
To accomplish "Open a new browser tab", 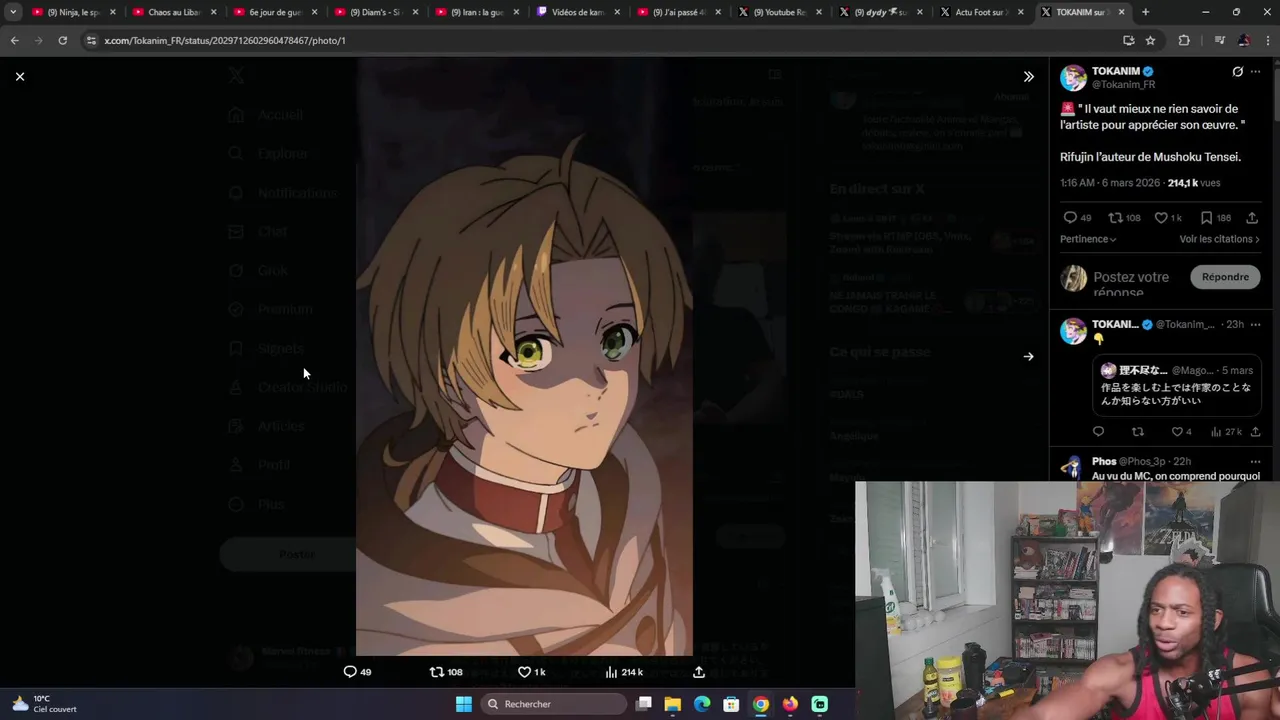I will (x=1145, y=12).
